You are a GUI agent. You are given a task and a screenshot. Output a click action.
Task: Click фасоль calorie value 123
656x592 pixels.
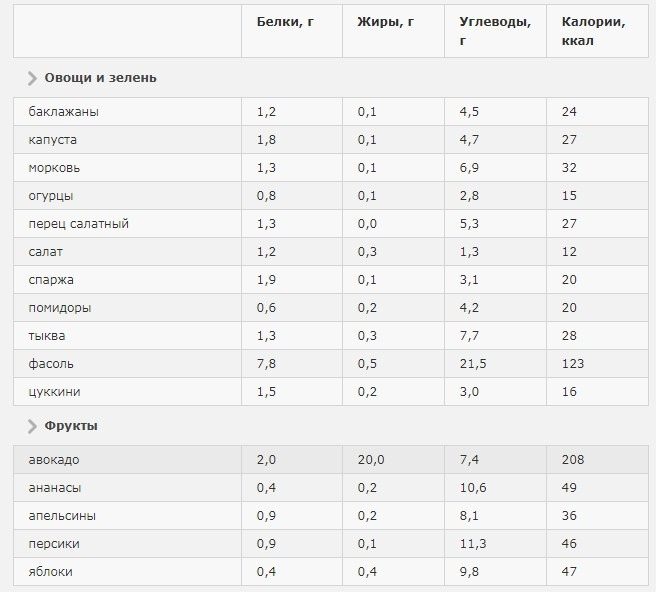click(x=573, y=364)
